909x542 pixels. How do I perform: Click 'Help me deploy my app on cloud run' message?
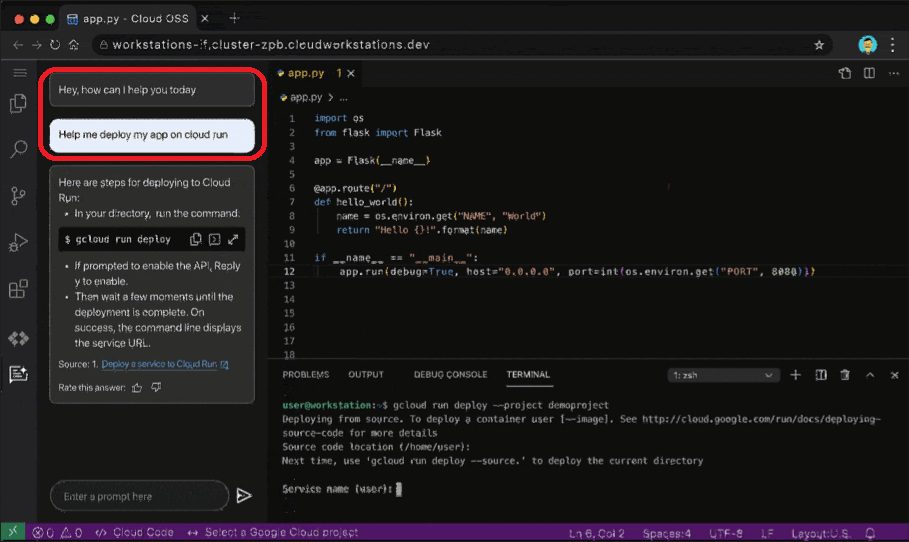[152, 135]
